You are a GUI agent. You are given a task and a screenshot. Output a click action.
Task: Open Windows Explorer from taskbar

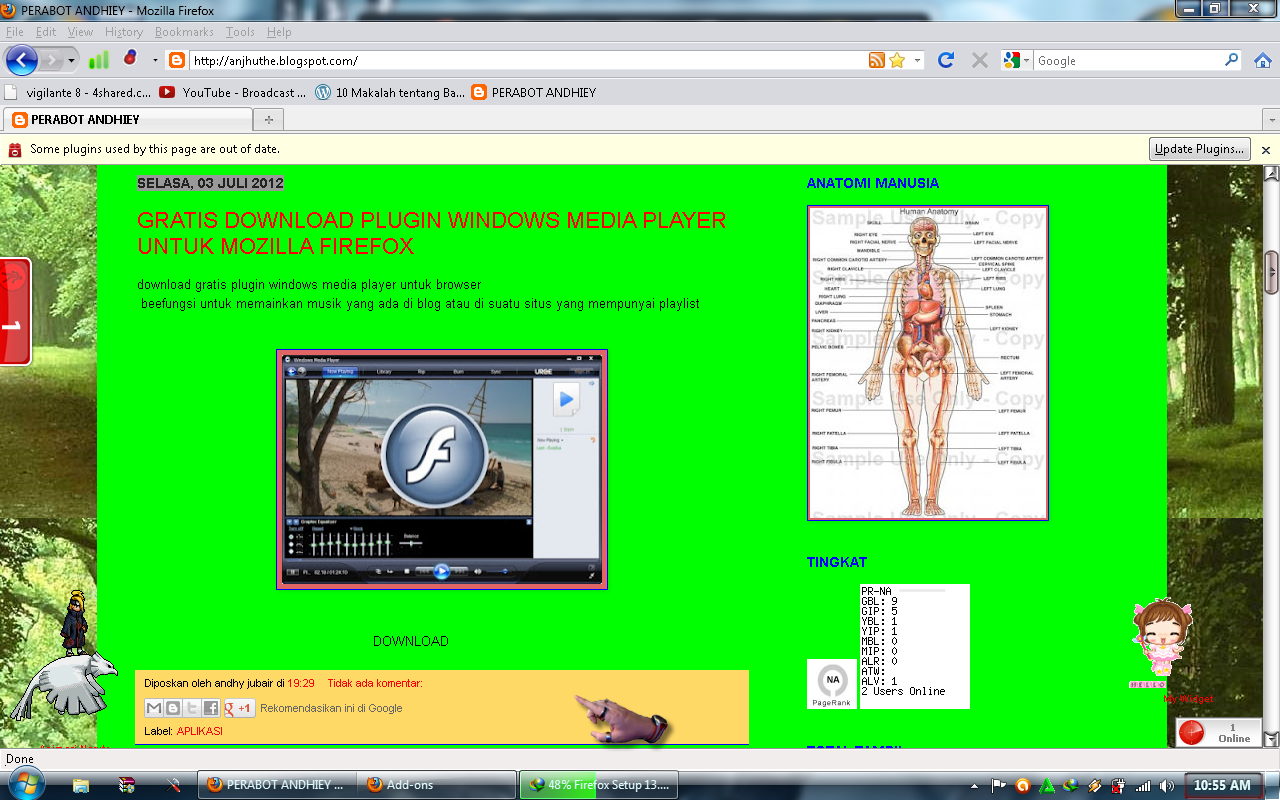click(81, 785)
